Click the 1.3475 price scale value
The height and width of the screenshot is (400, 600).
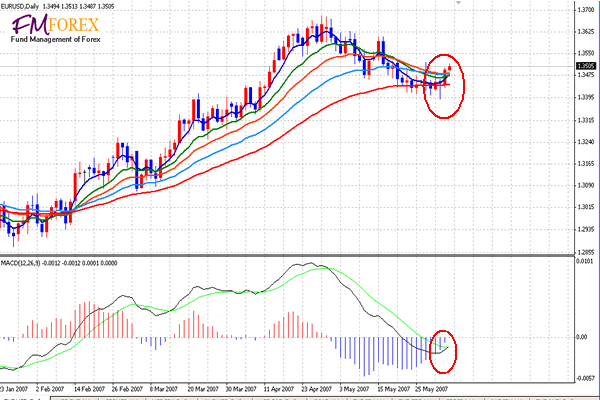(586, 75)
